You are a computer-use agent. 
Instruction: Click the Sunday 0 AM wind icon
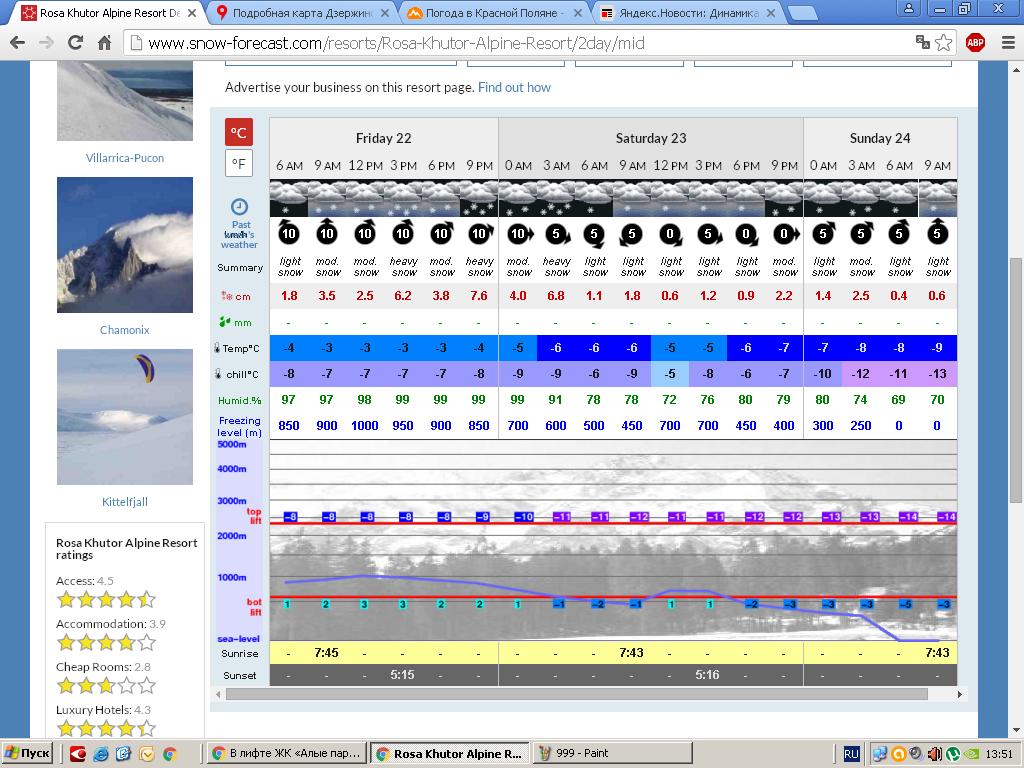point(823,232)
